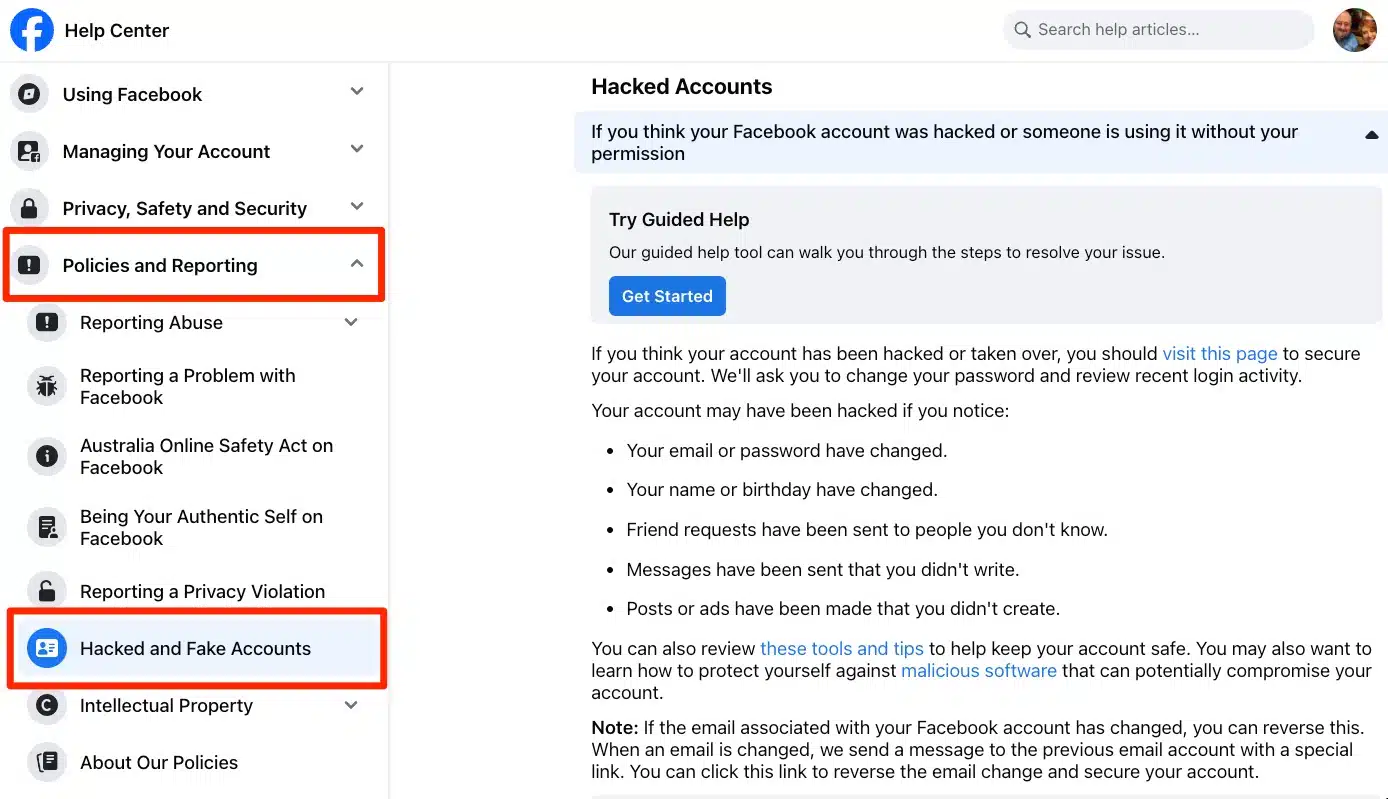Image resolution: width=1388 pixels, height=799 pixels.
Task: Click the bug icon for Reporting a Problem
Action: (46, 386)
